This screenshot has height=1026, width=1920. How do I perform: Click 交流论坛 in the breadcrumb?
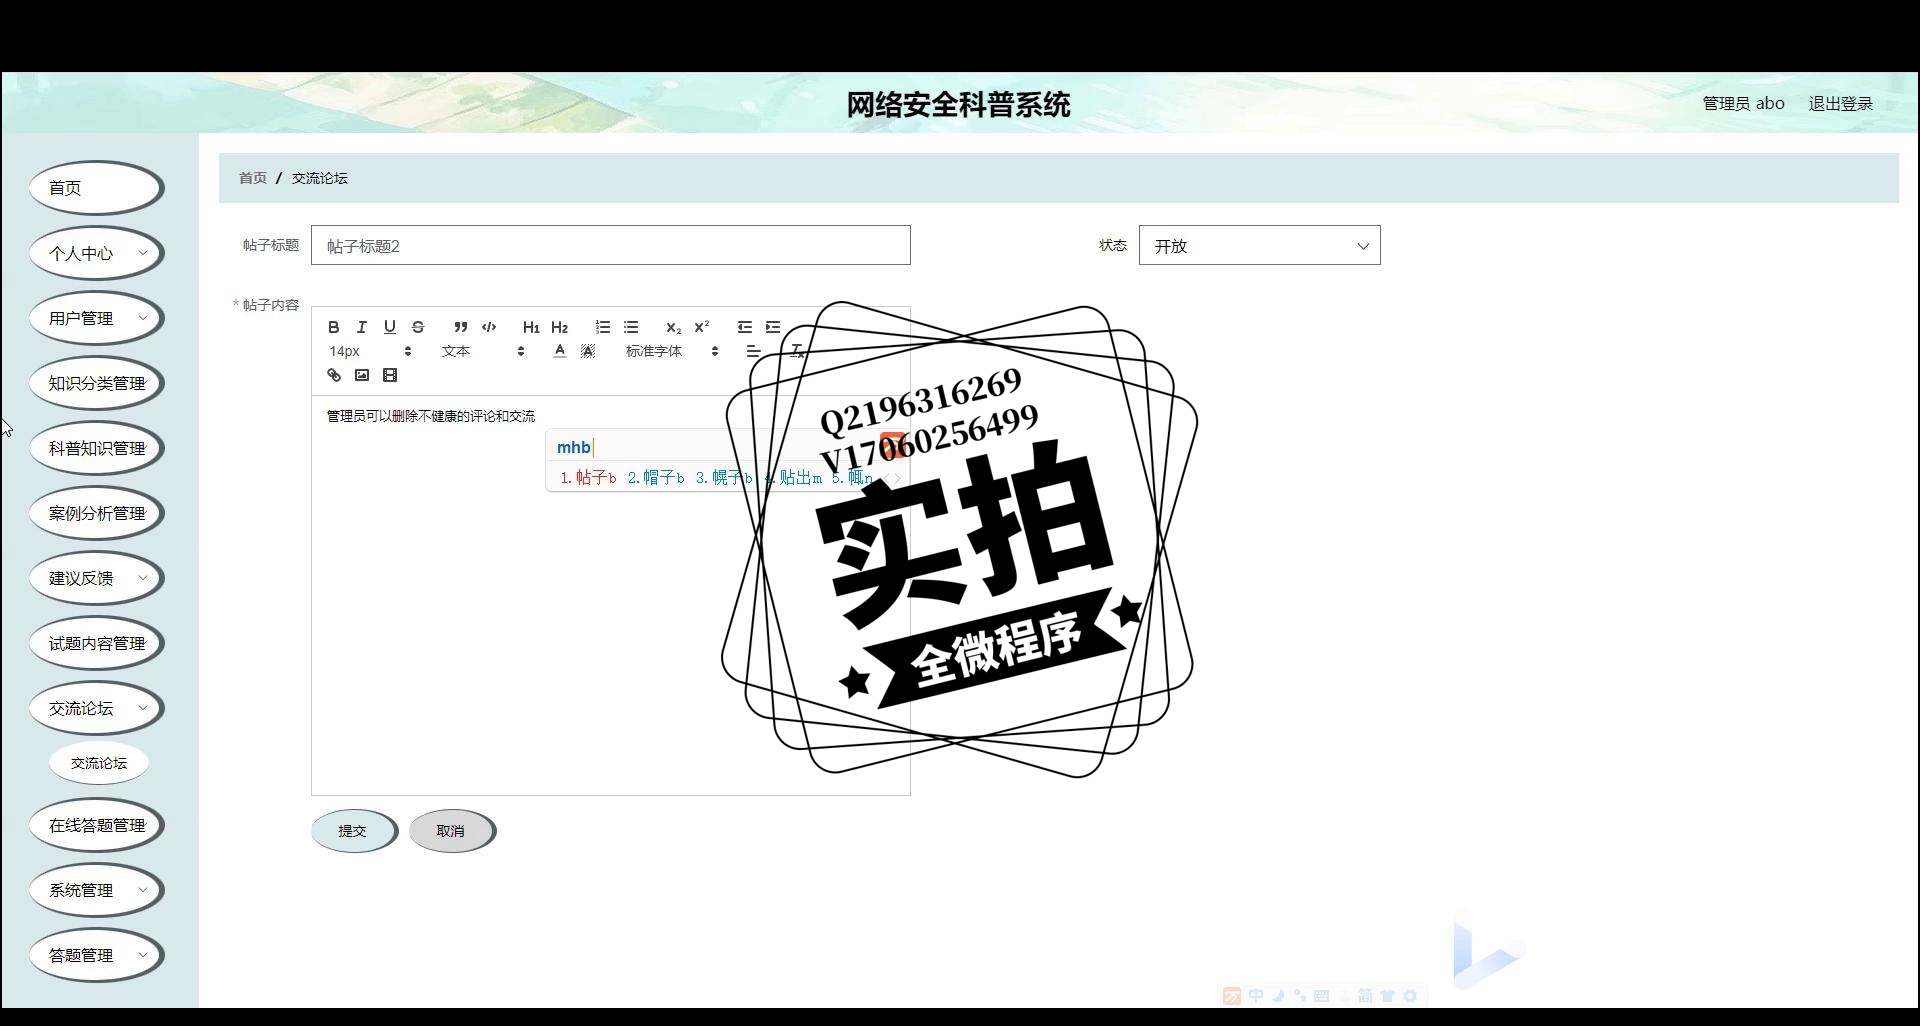[319, 178]
